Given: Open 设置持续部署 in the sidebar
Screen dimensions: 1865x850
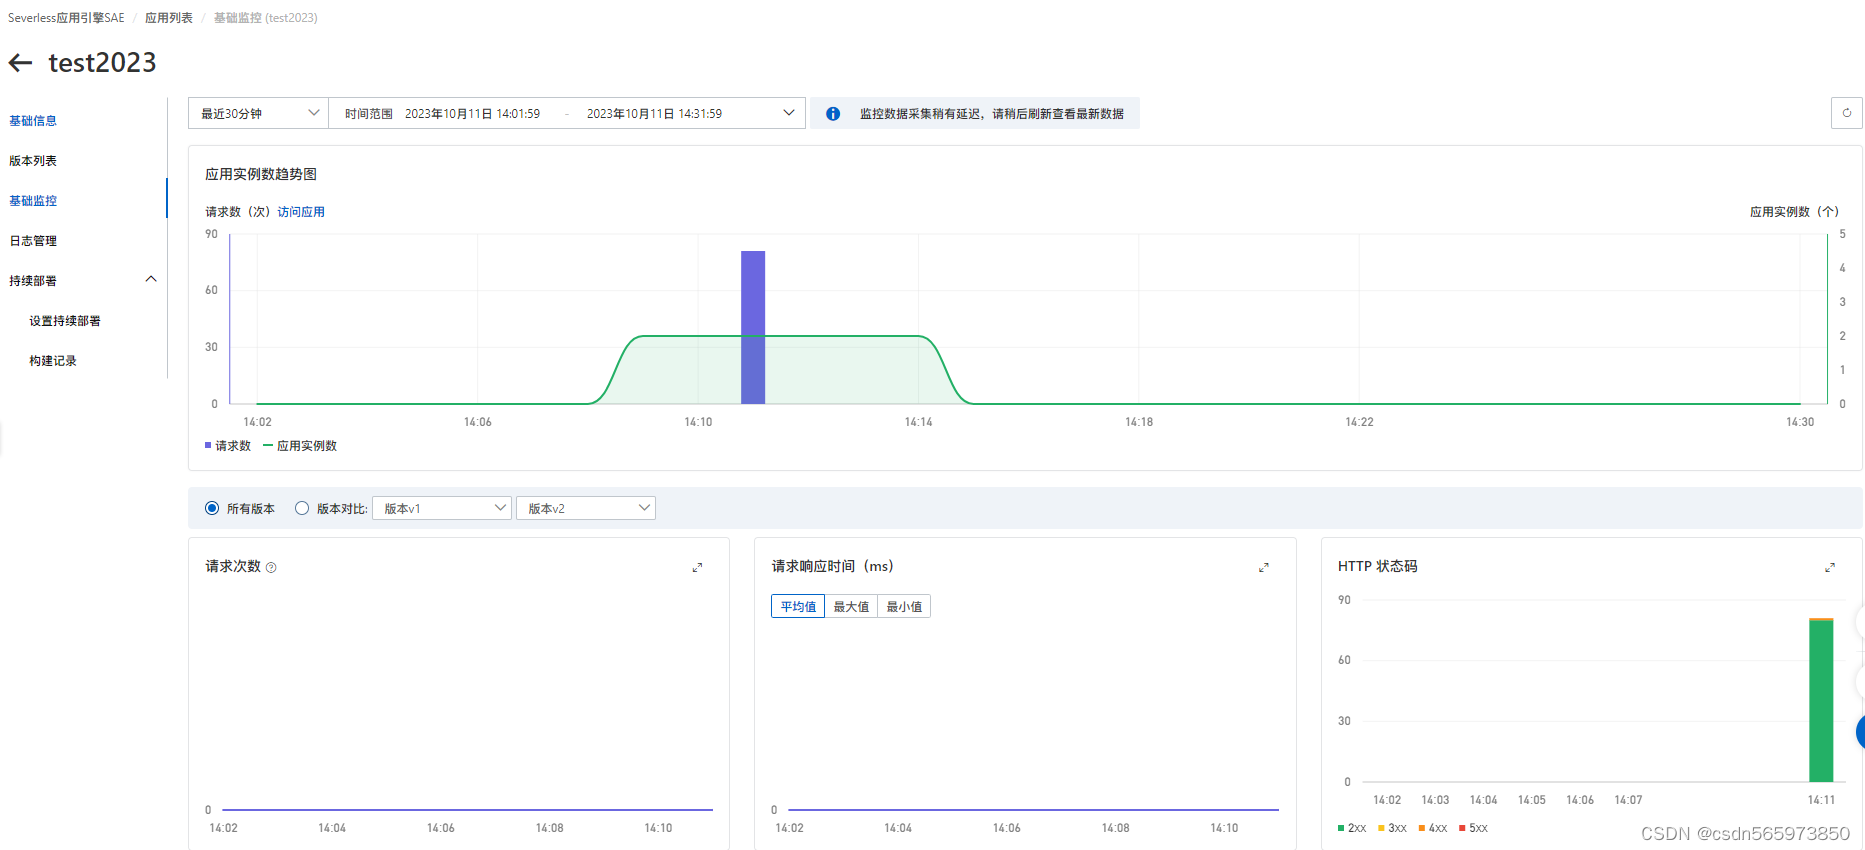Looking at the screenshot, I should pyautogui.click(x=65, y=321).
